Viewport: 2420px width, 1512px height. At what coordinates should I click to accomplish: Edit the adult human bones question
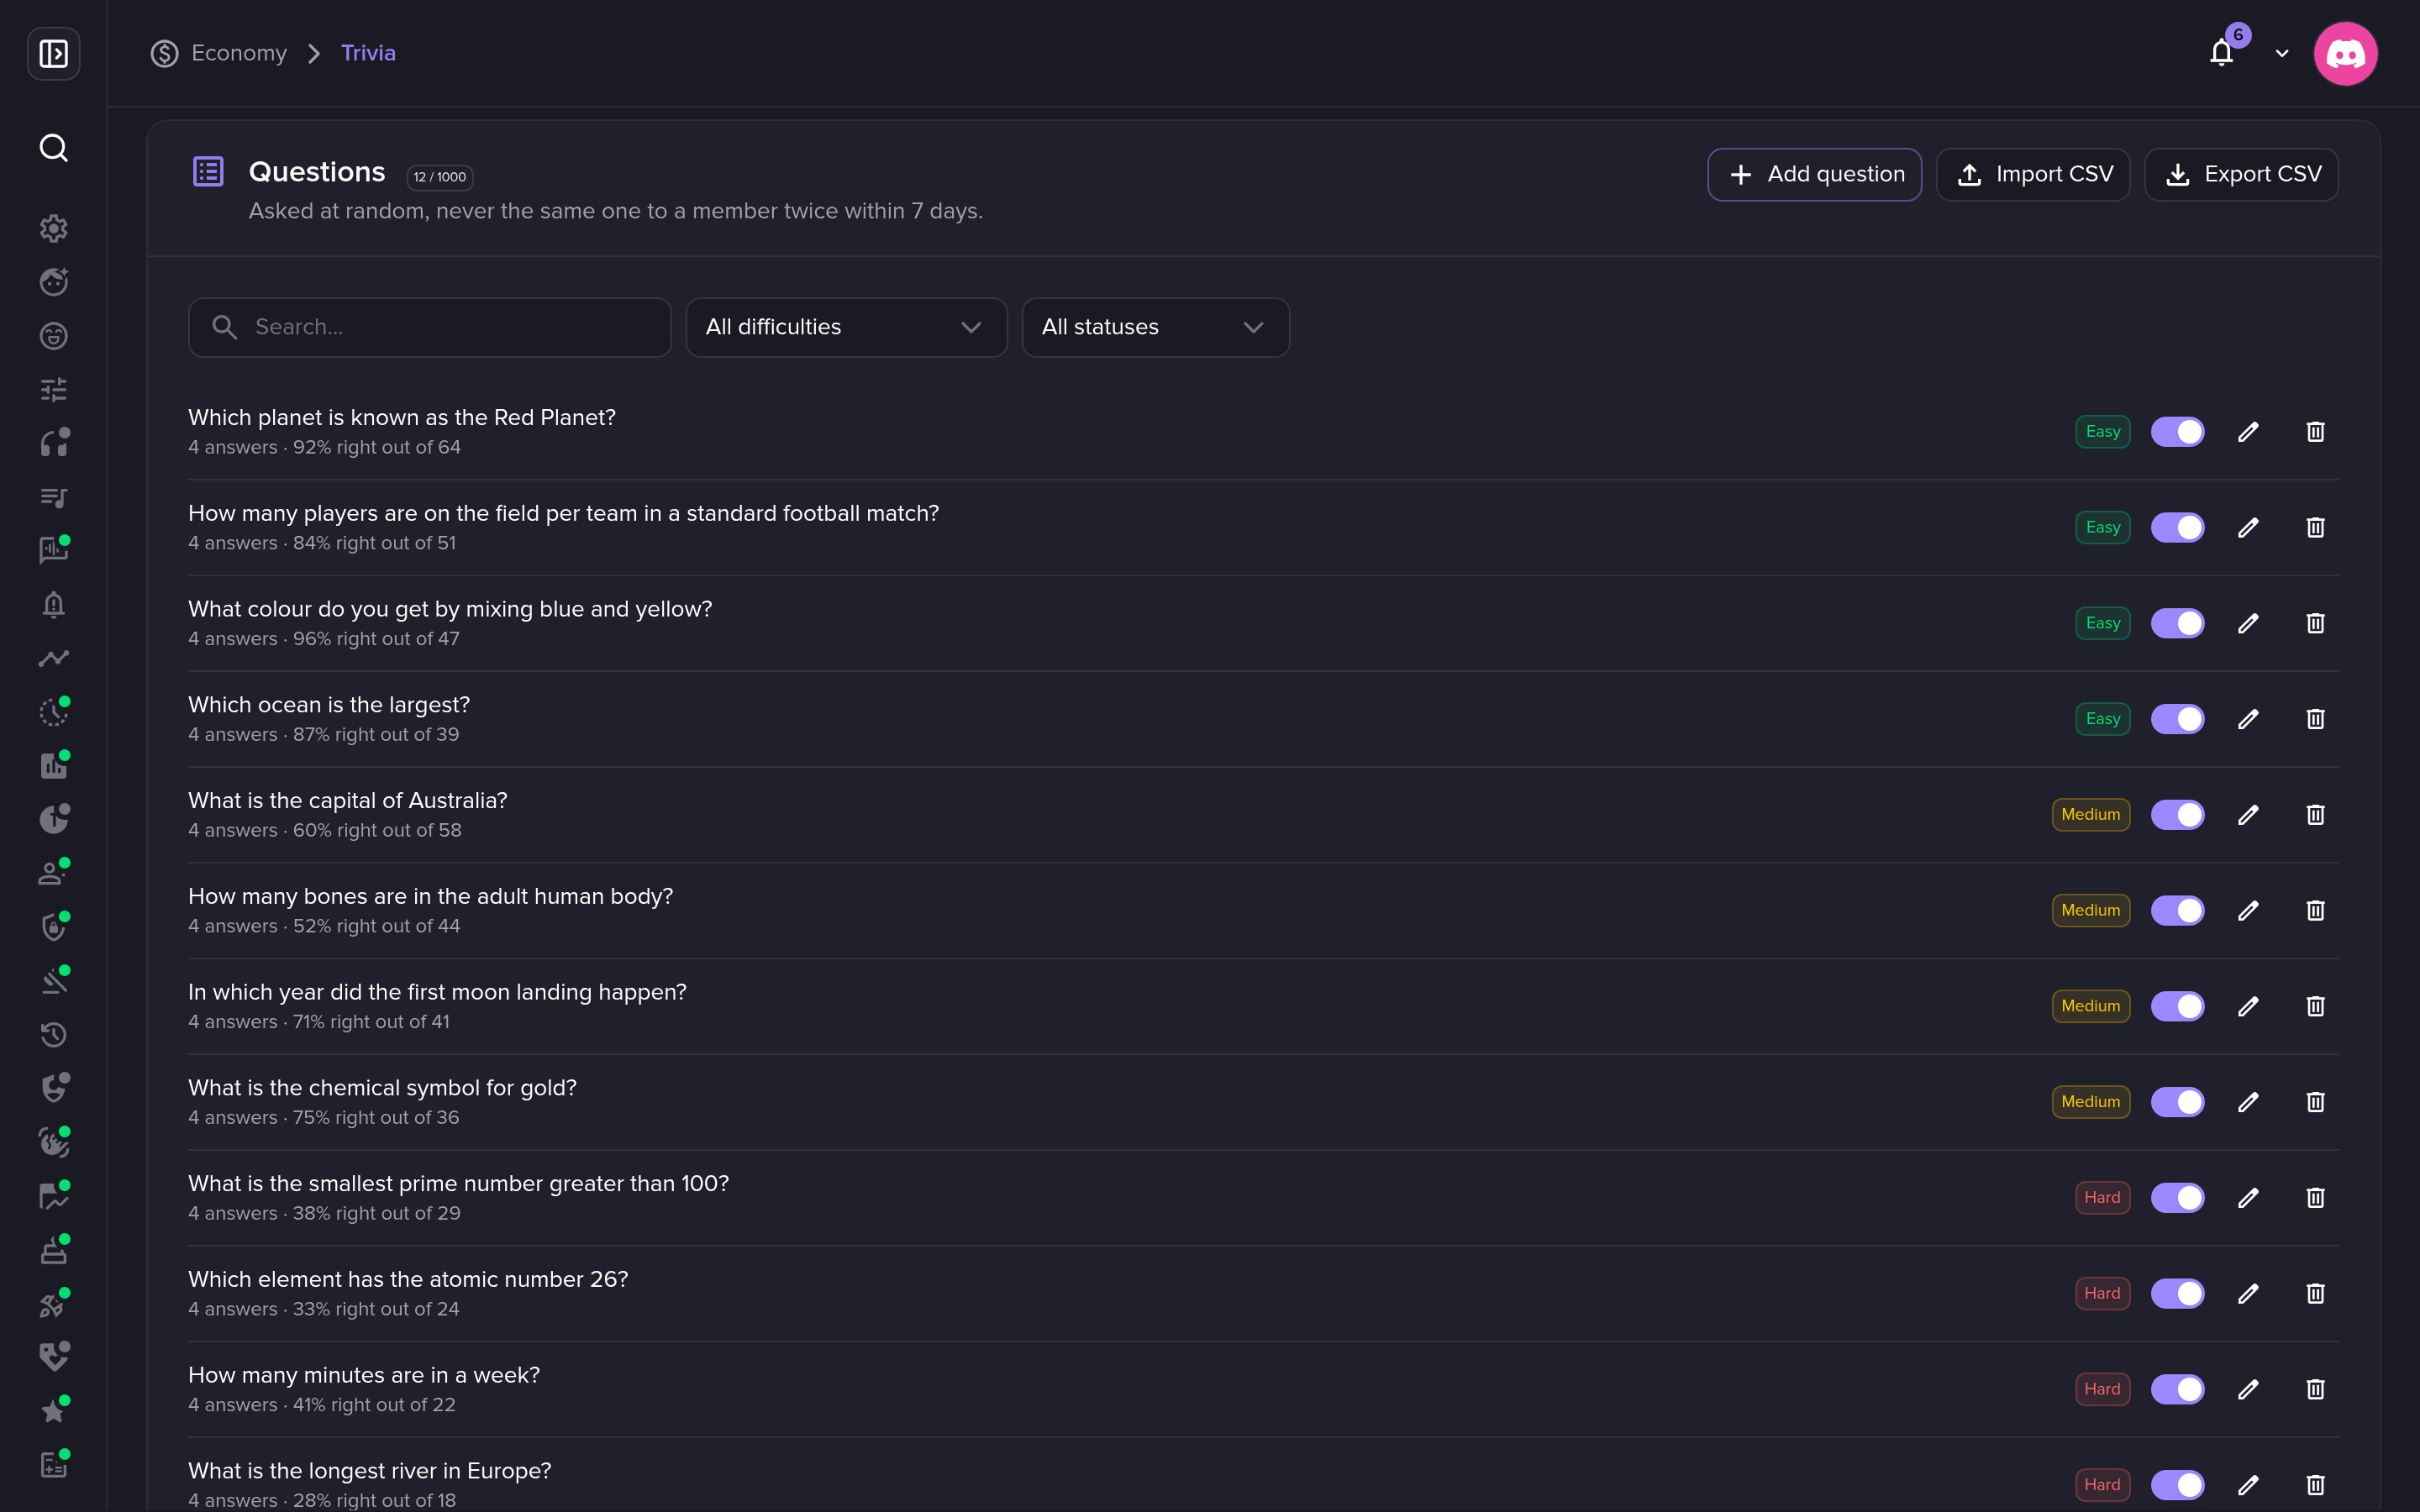pyautogui.click(x=2248, y=911)
